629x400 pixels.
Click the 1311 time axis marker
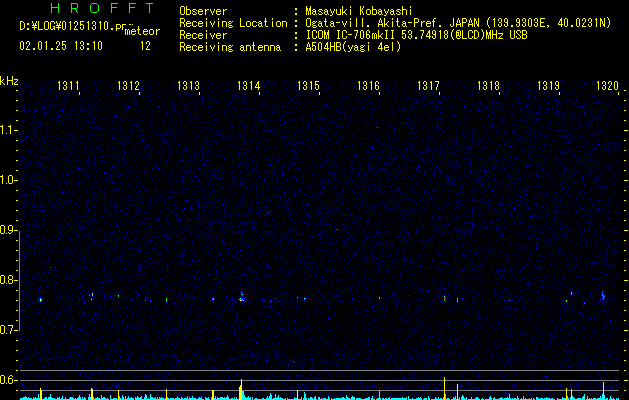click(x=68, y=86)
